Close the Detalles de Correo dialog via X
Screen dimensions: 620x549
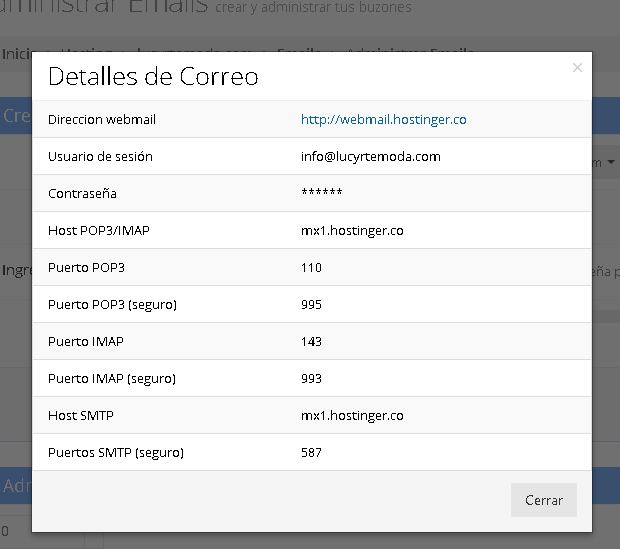tap(577, 68)
